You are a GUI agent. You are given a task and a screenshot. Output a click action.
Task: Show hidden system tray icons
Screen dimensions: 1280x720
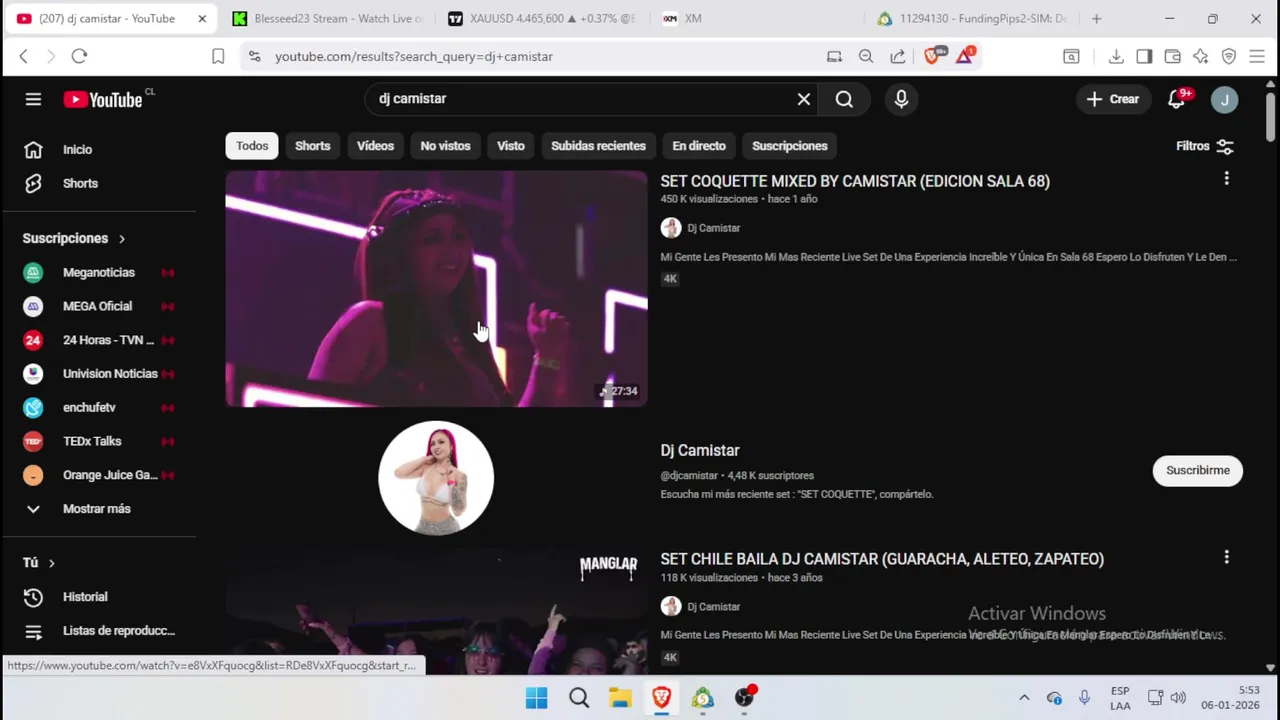pyautogui.click(x=1024, y=698)
